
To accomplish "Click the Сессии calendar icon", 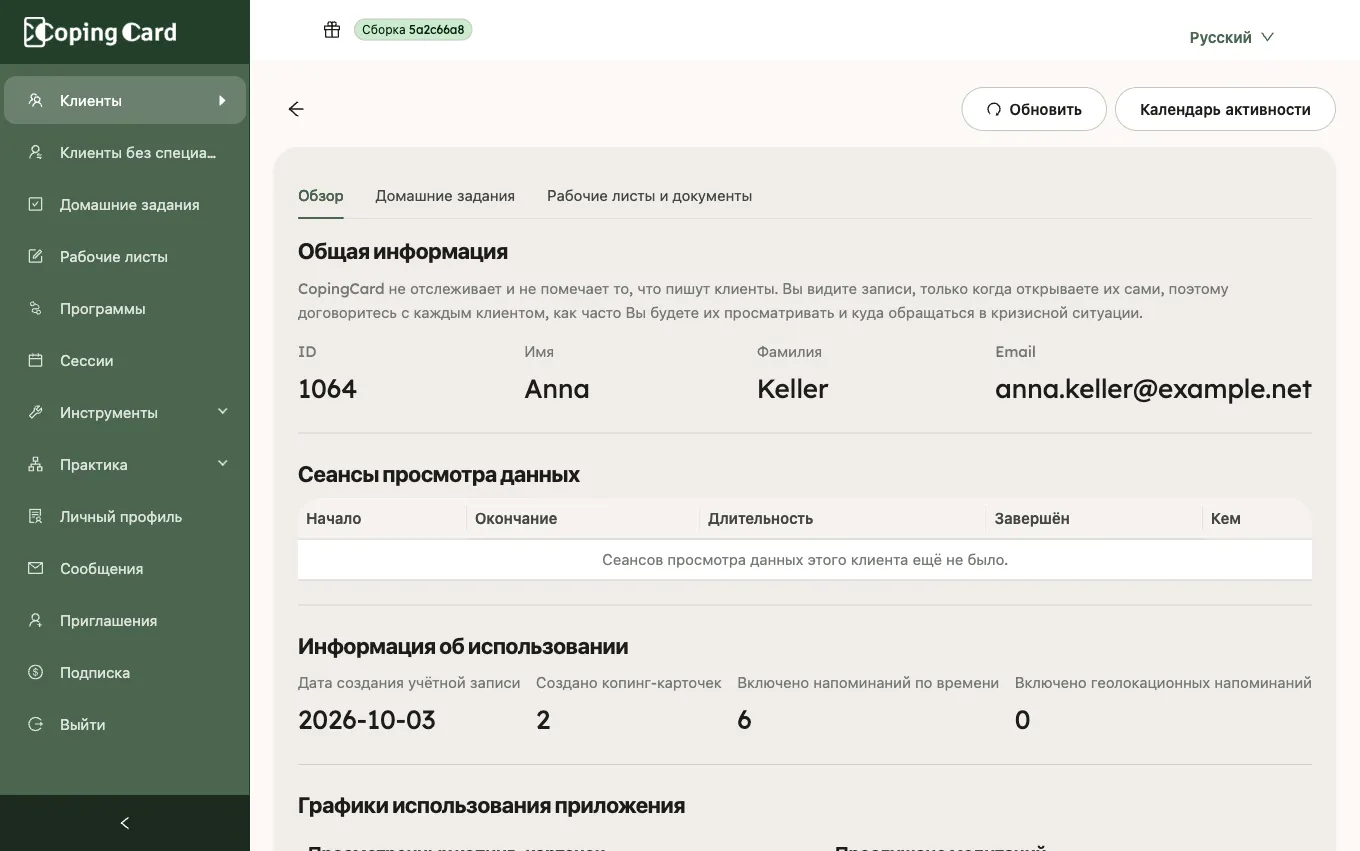I will (x=36, y=360).
